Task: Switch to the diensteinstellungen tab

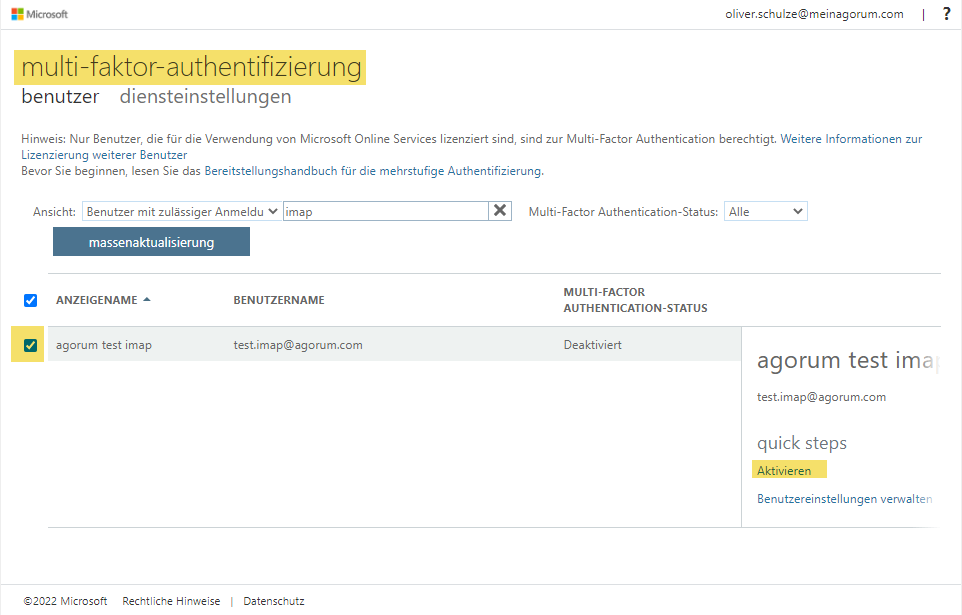Action: click(x=206, y=96)
